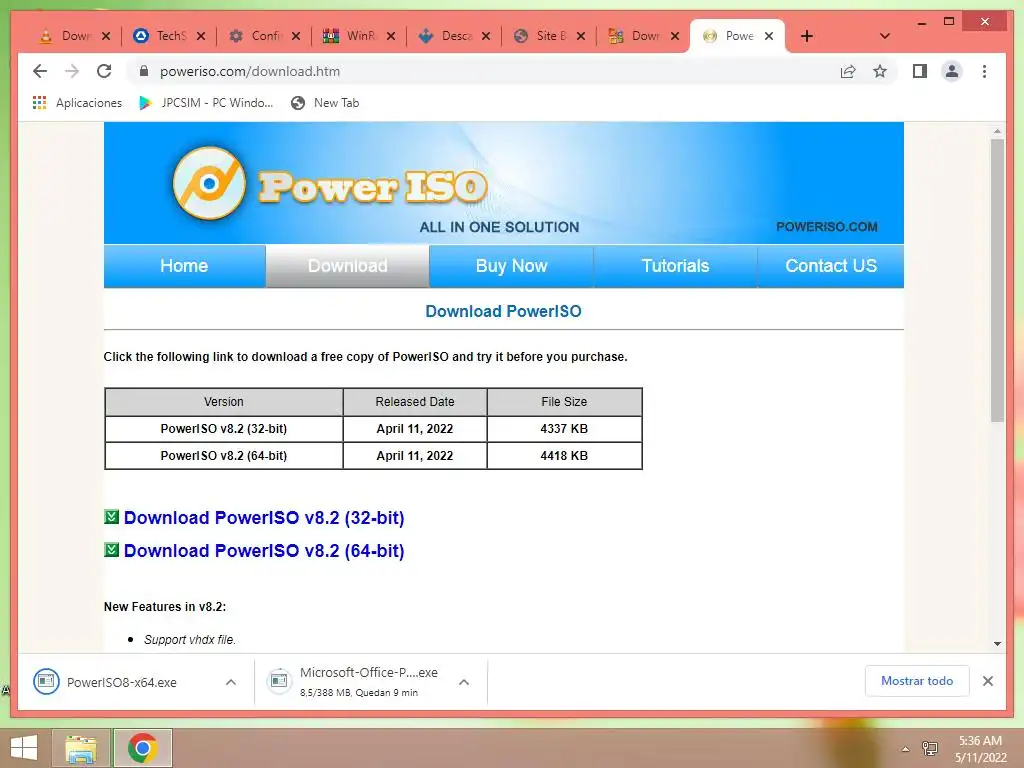Open the Buy Now navigation menu
Image resolution: width=1024 pixels, height=768 pixels.
pos(511,266)
